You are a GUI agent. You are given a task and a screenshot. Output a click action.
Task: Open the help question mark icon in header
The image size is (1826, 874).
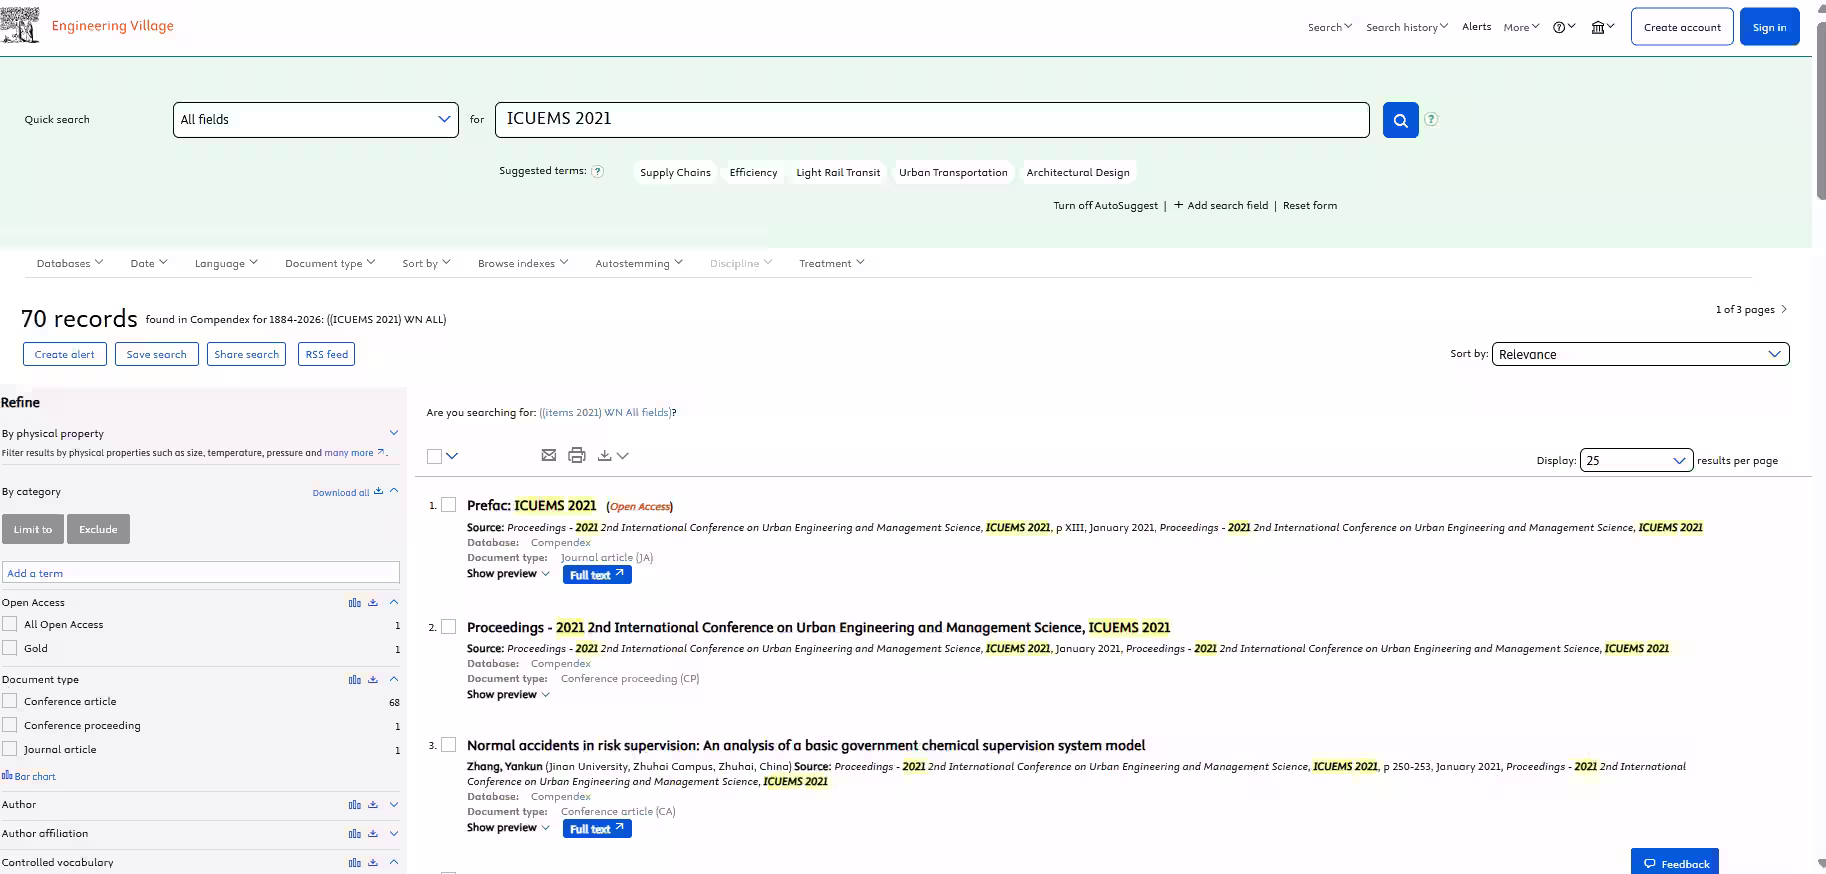pos(1559,27)
